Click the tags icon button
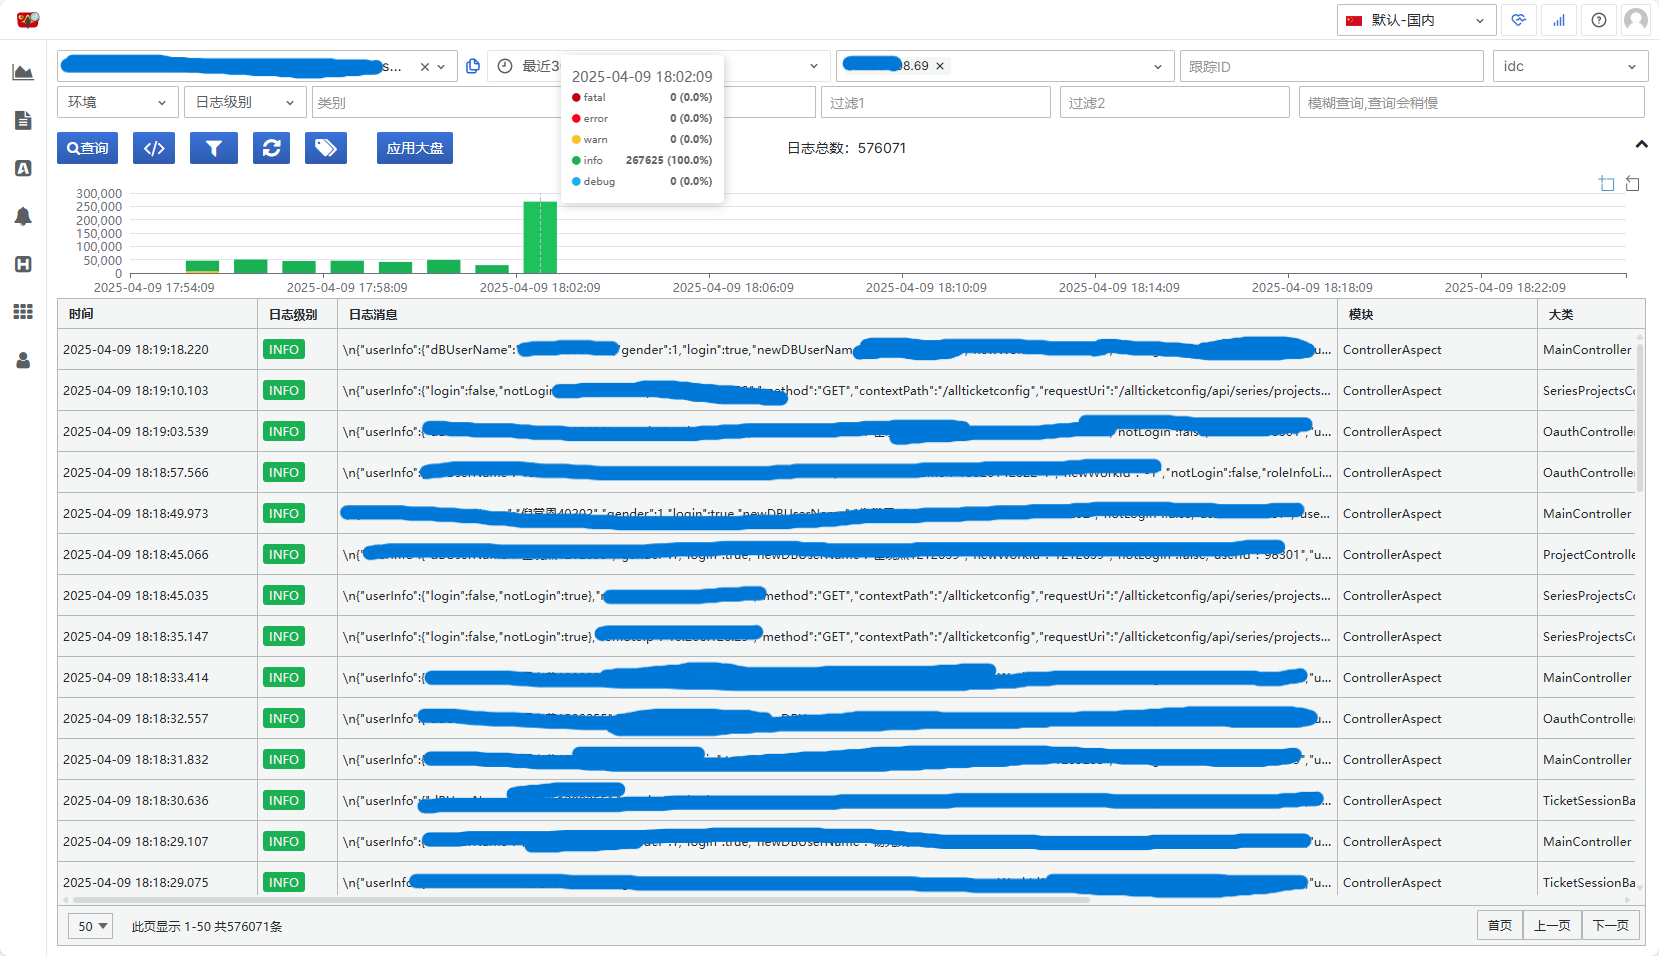This screenshot has height=956, width=1659. coord(326,148)
